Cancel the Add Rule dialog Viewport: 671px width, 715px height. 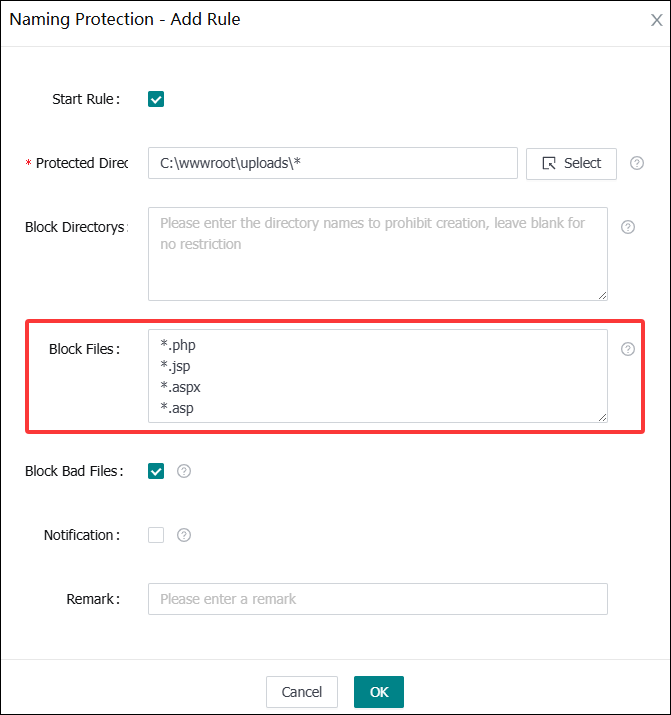[302, 692]
